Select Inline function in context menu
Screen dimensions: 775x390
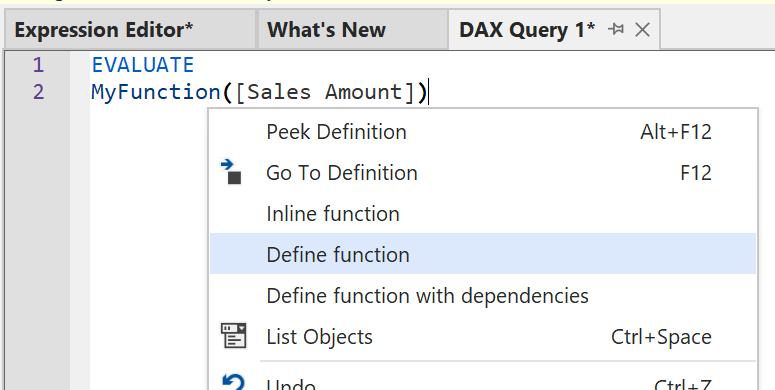(483, 214)
